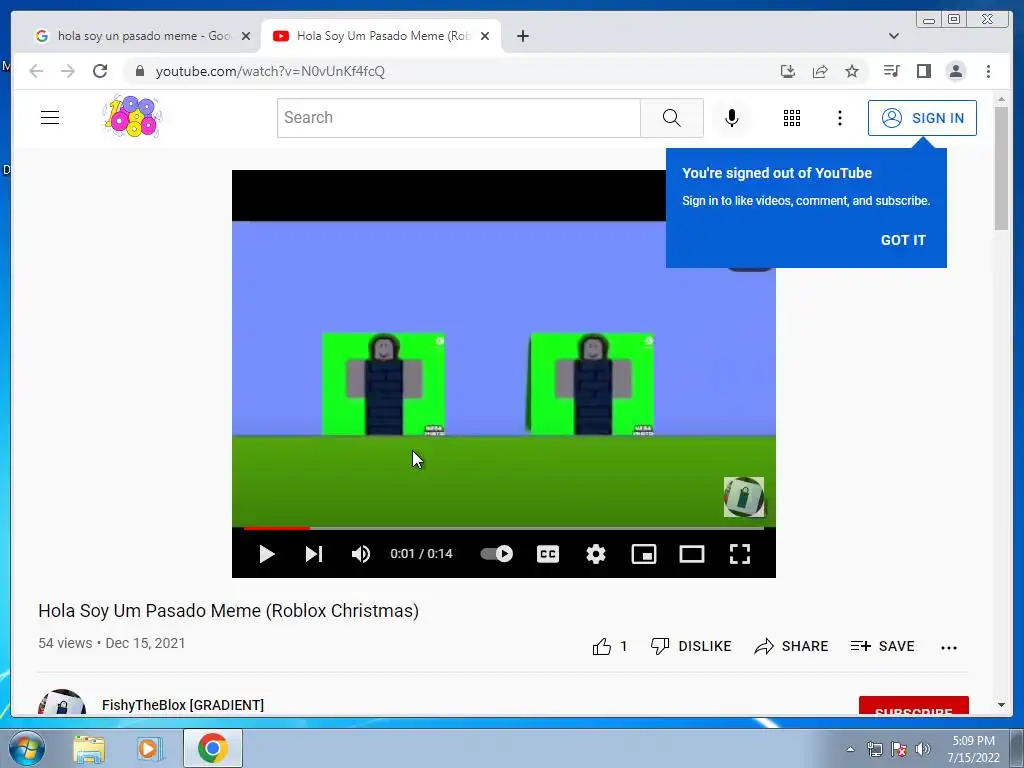
Task: Click the address bar URL
Action: 270,71
